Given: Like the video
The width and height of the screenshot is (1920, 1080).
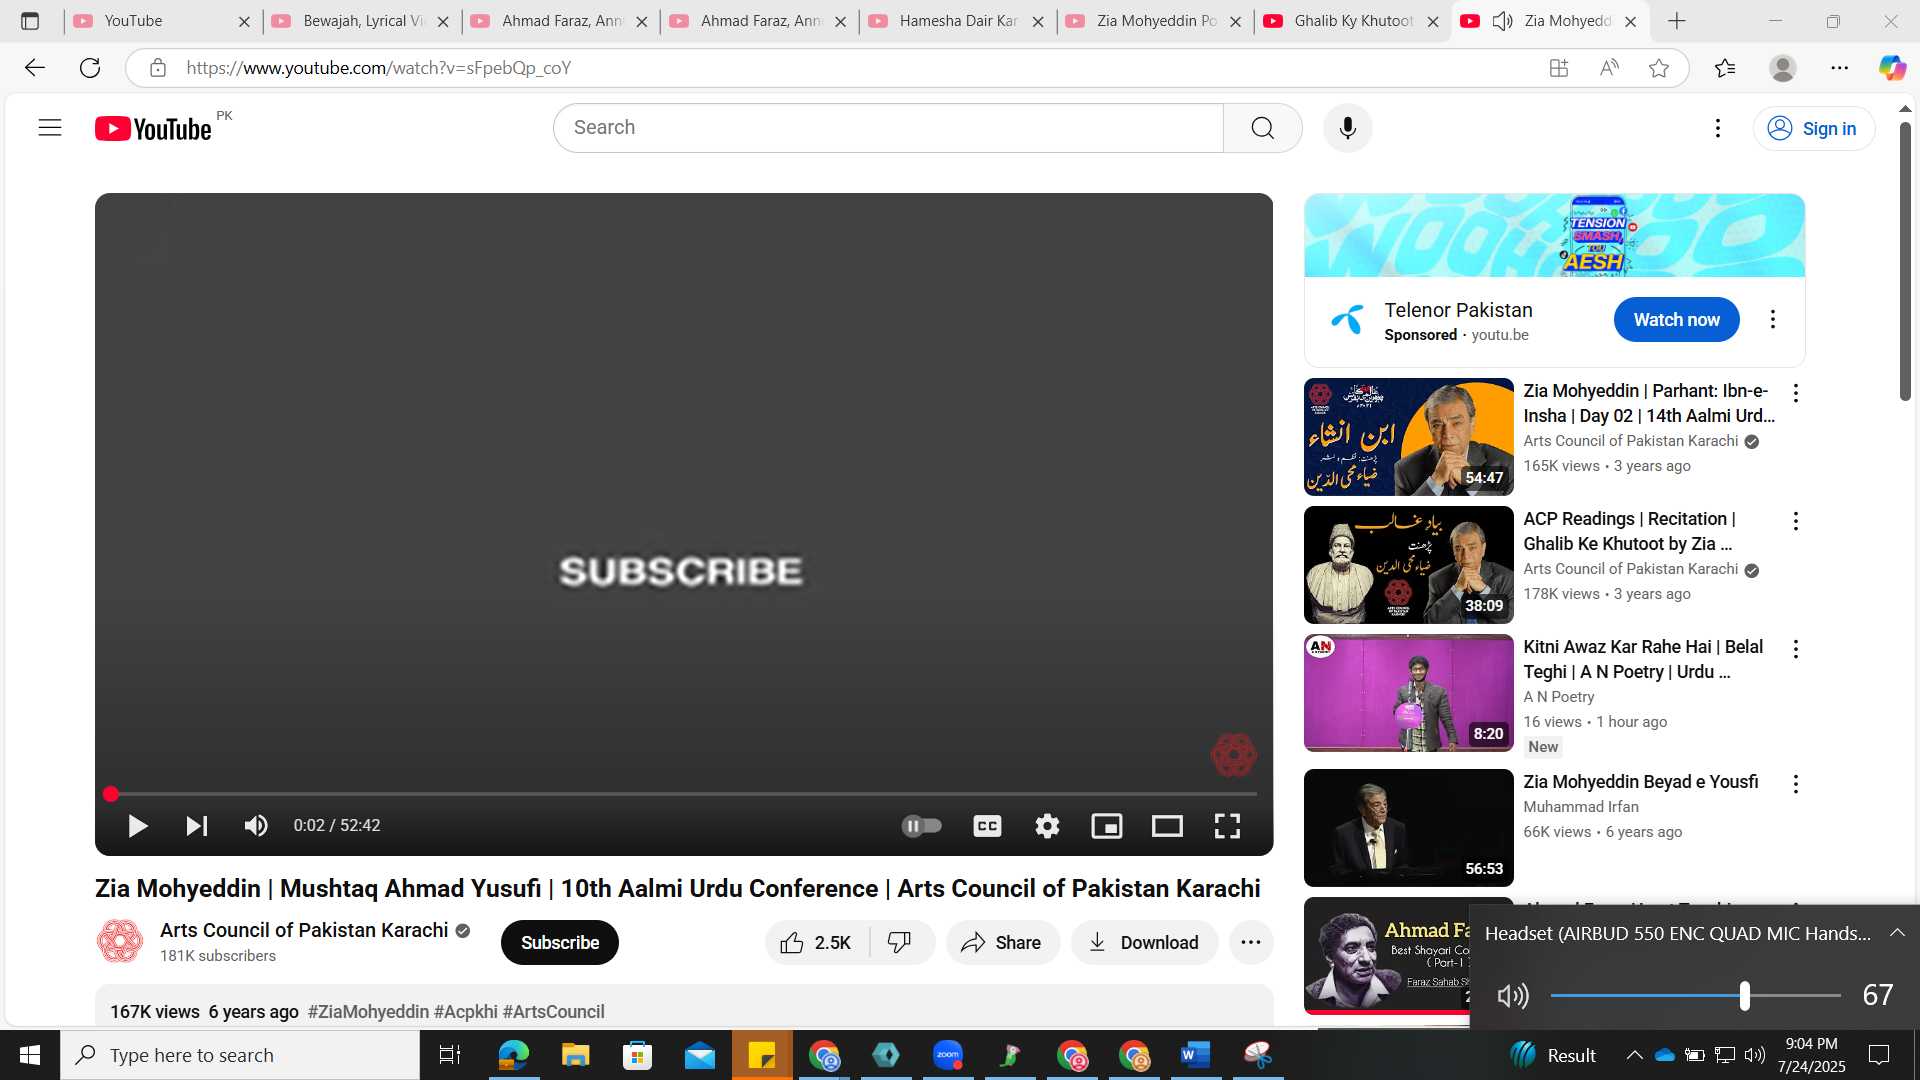Looking at the screenshot, I should [x=817, y=943].
